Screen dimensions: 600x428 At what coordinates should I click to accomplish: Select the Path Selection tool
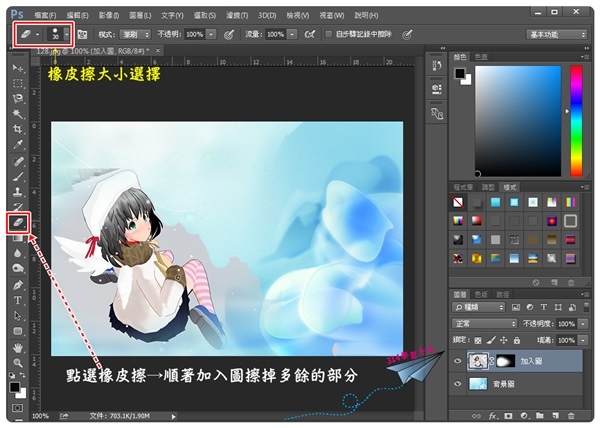[x=18, y=316]
